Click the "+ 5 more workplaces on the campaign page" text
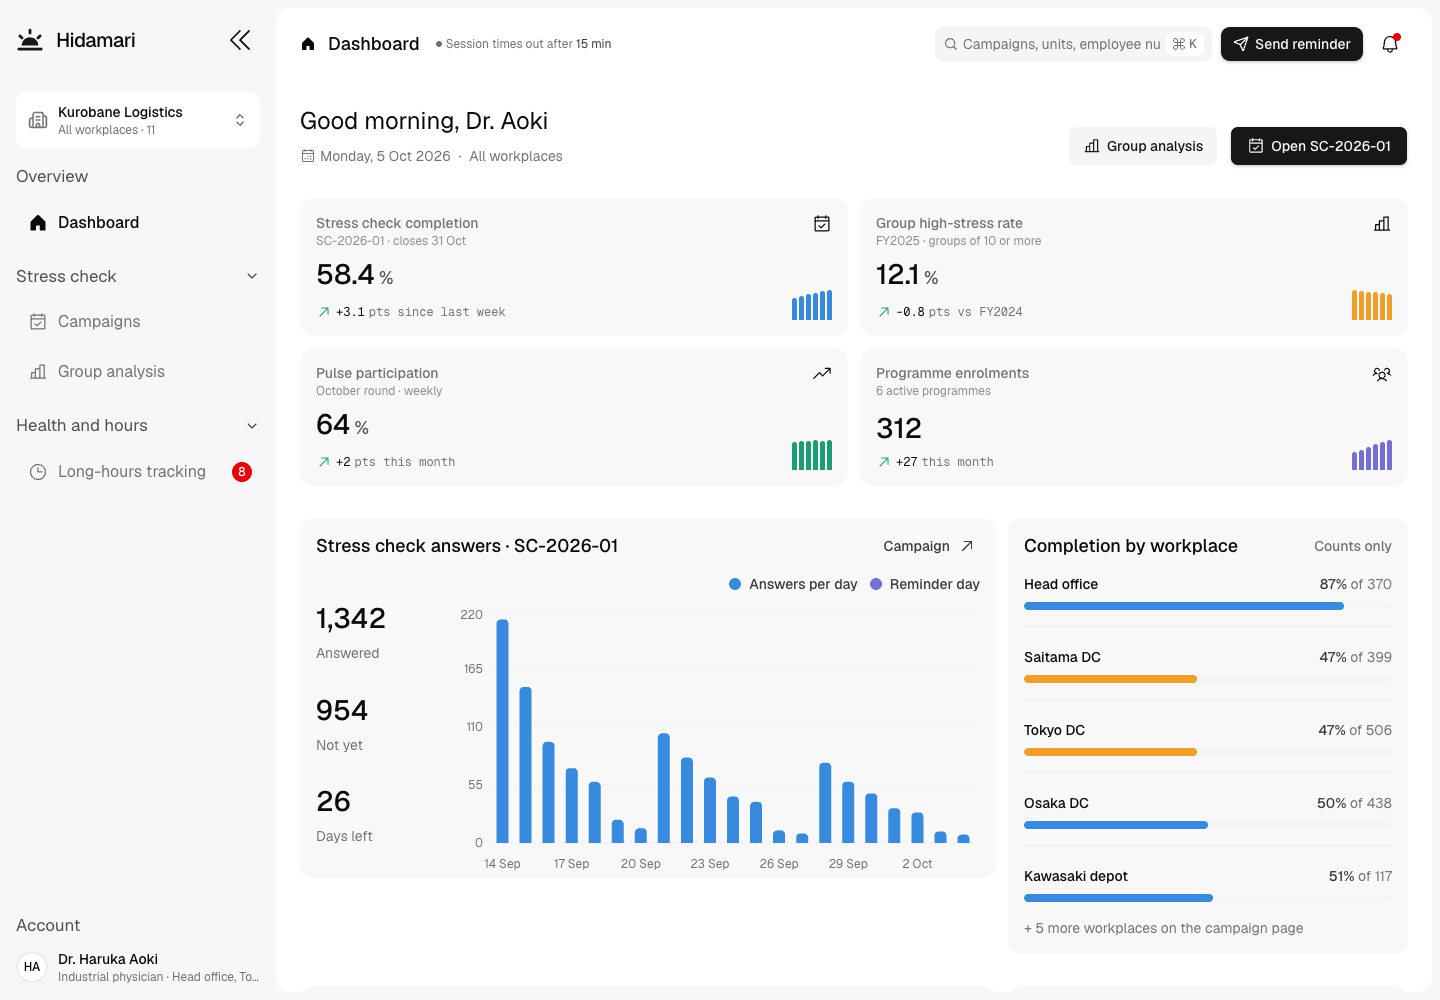 click(x=1163, y=928)
